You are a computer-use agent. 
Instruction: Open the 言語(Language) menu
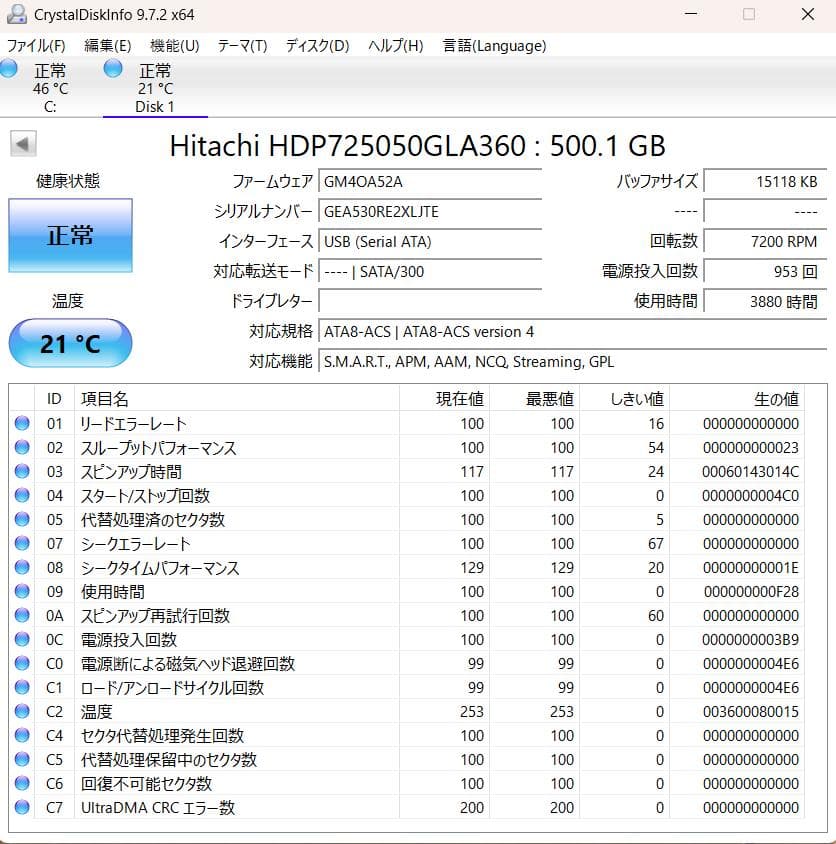pos(494,46)
